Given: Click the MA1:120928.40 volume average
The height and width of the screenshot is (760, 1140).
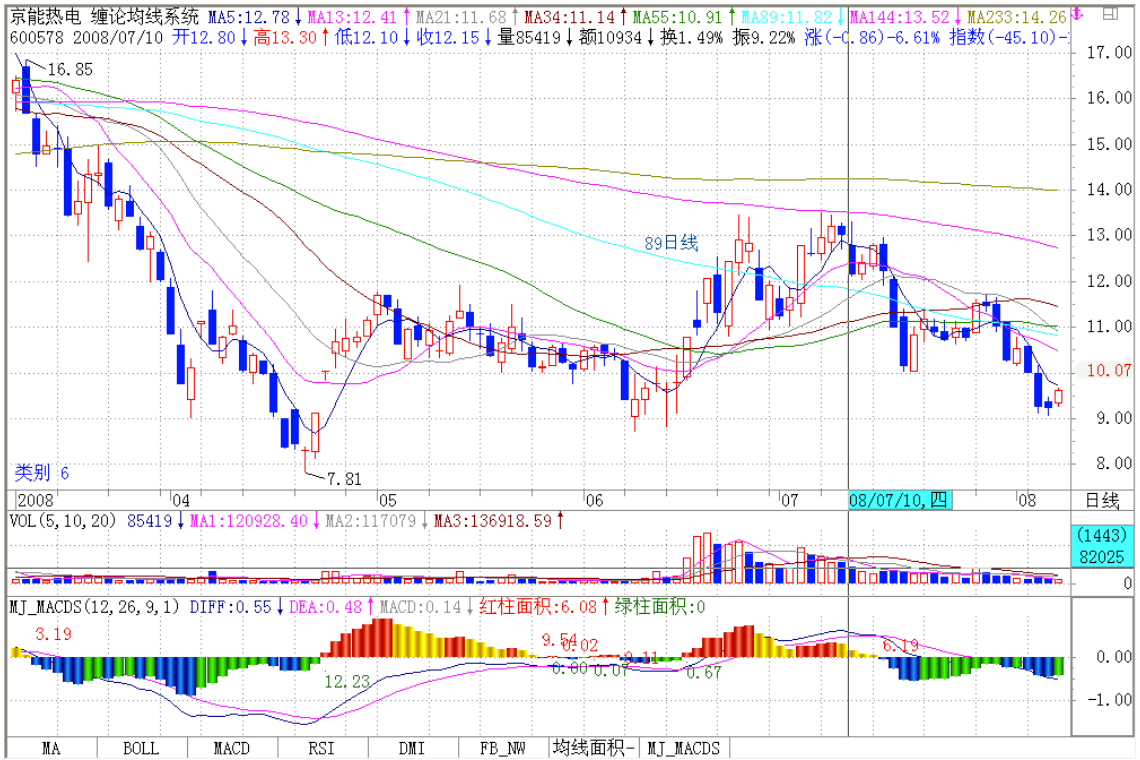Looking at the screenshot, I should click(x=249, y=521).
